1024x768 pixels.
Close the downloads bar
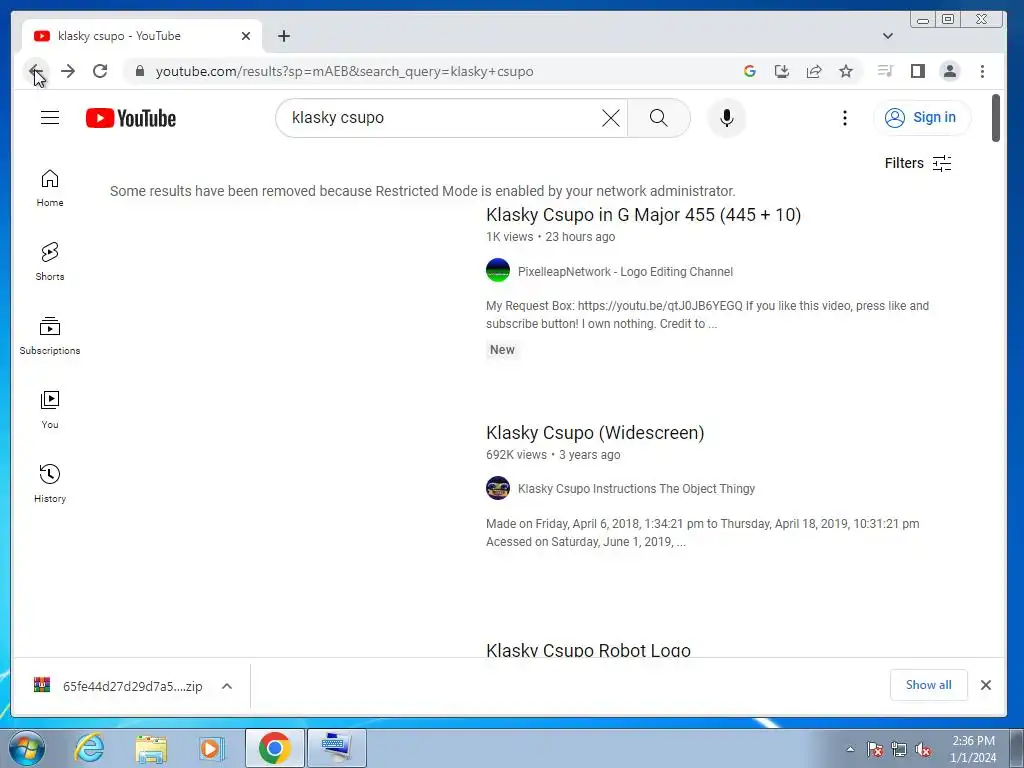tap(985, 684)
